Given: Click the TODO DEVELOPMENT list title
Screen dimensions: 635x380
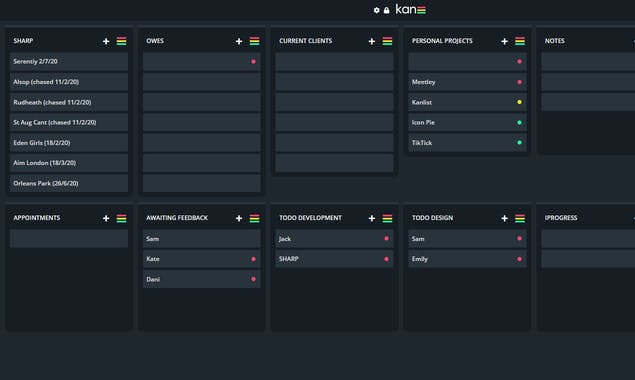Looking at the screenshot, I should 310,218.
